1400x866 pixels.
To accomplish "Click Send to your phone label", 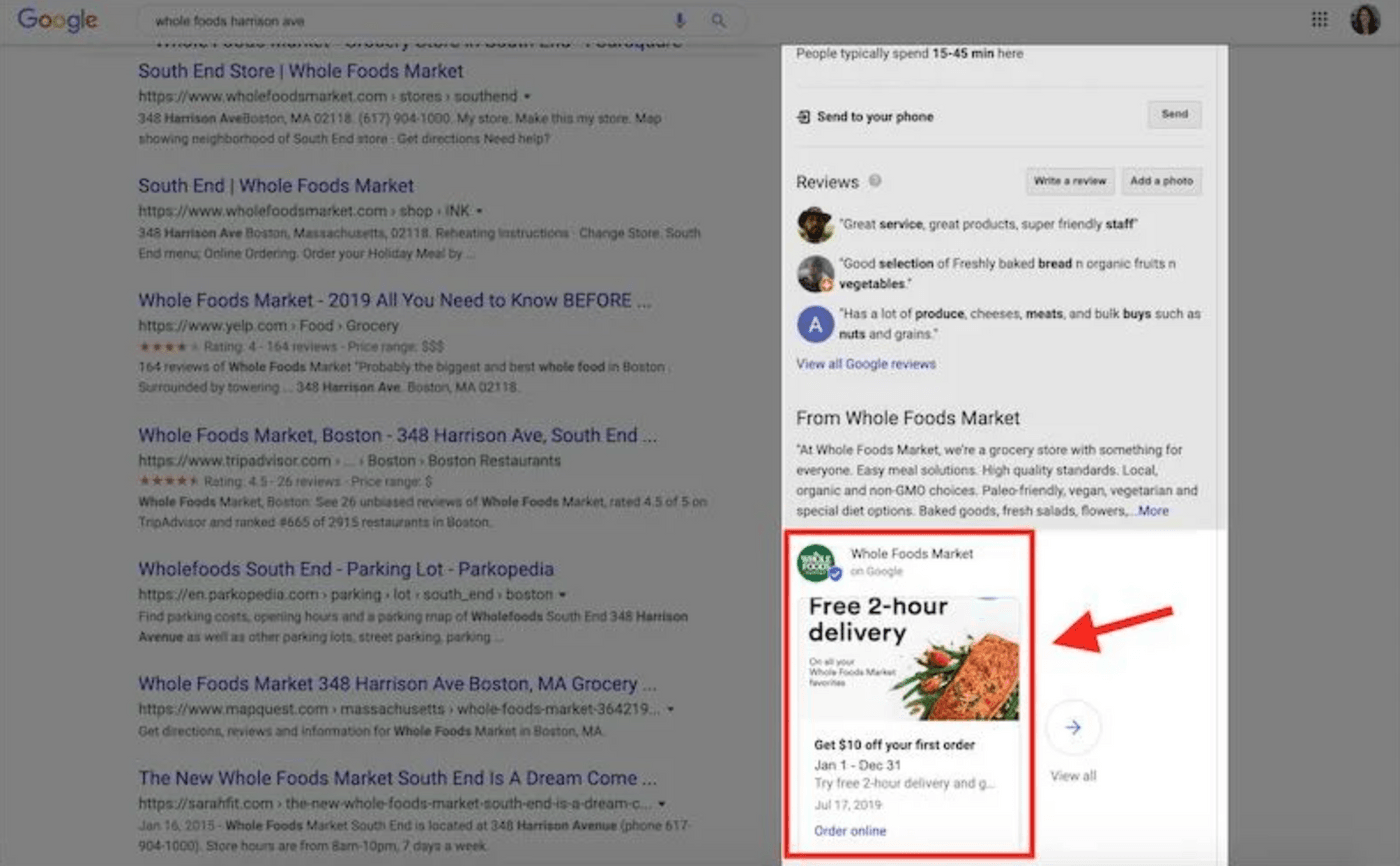I will pyautogui.click(x=875, y=117).
